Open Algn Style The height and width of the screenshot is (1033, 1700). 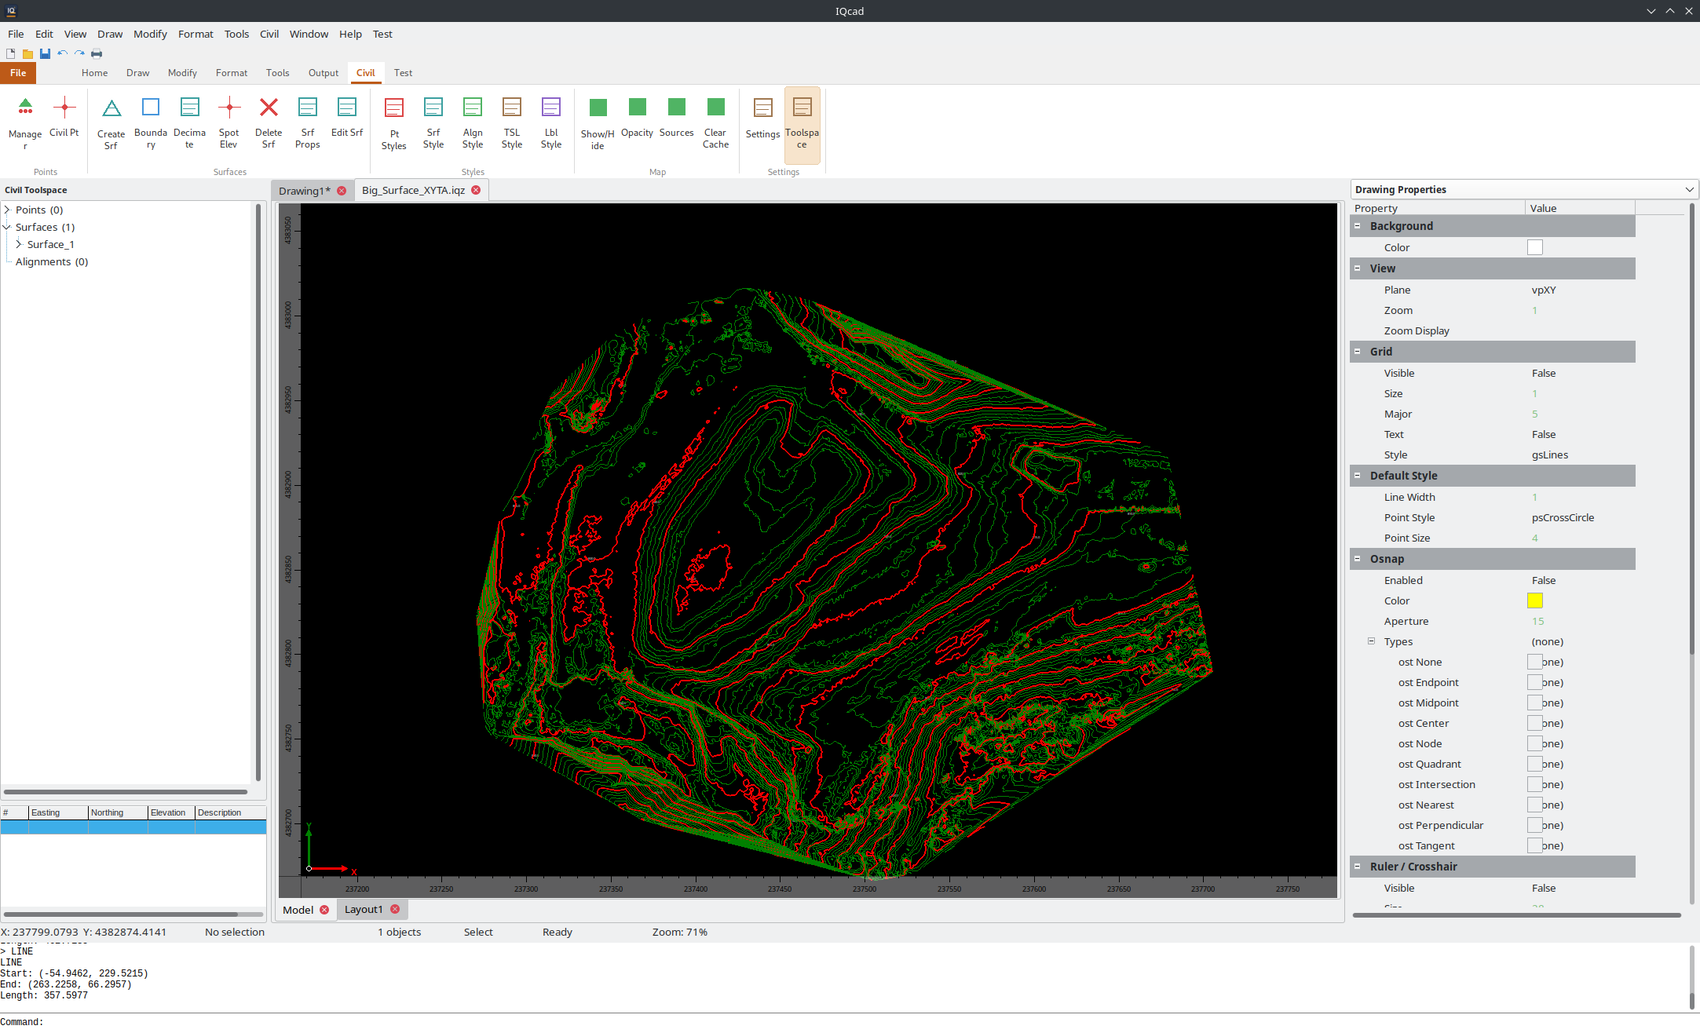pyautogui.click(x=472, y=123)
